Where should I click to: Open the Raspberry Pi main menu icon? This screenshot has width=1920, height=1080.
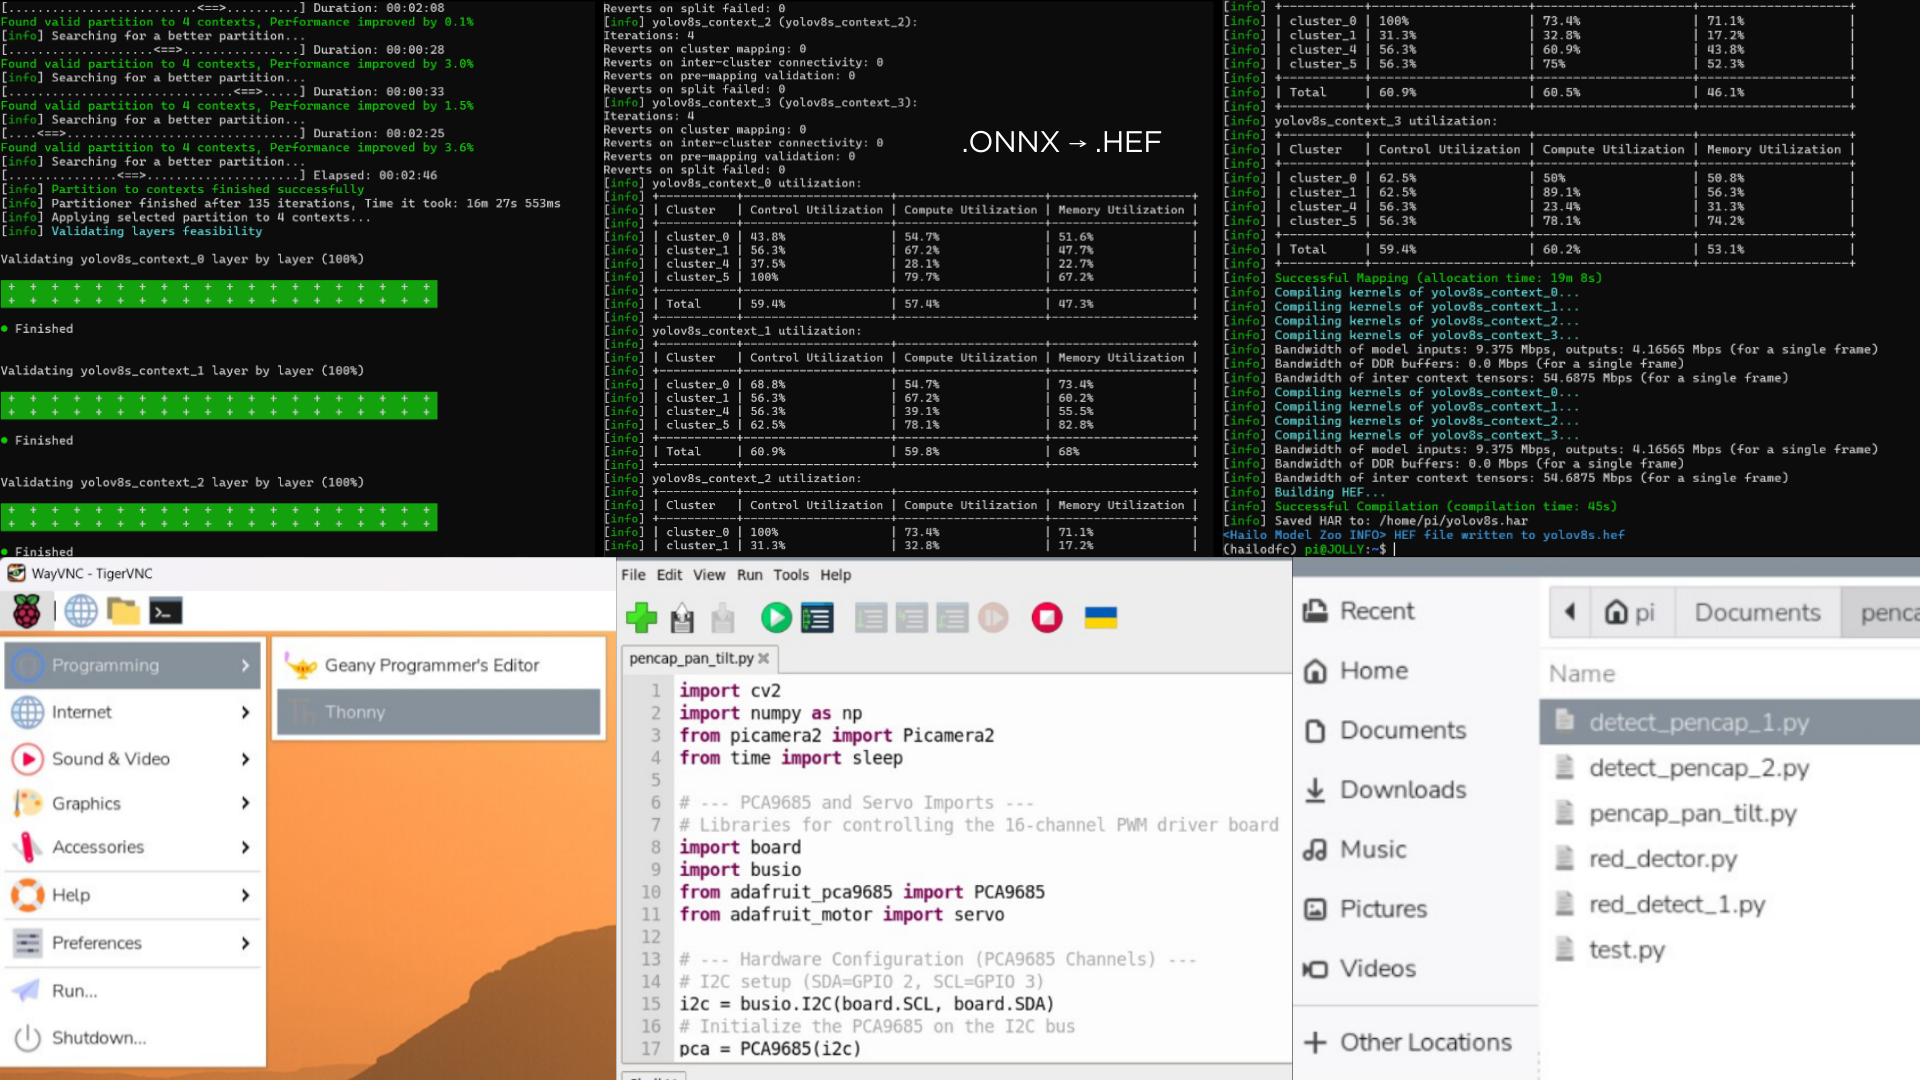(x=27, y=611)
